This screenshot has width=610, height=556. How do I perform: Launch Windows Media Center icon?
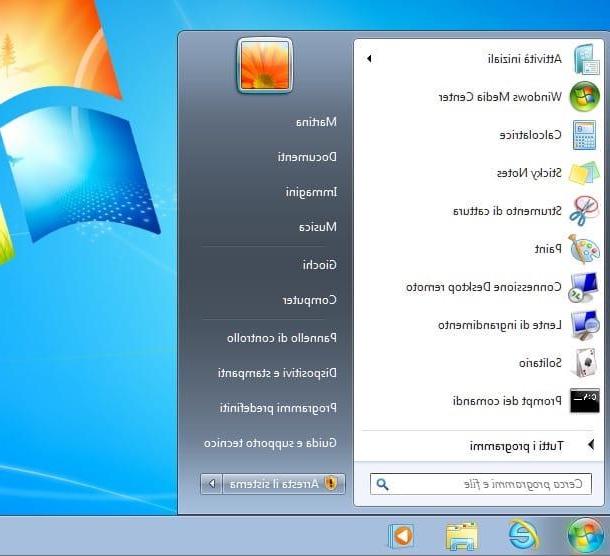pyautogui.click(x=584, y=96)
